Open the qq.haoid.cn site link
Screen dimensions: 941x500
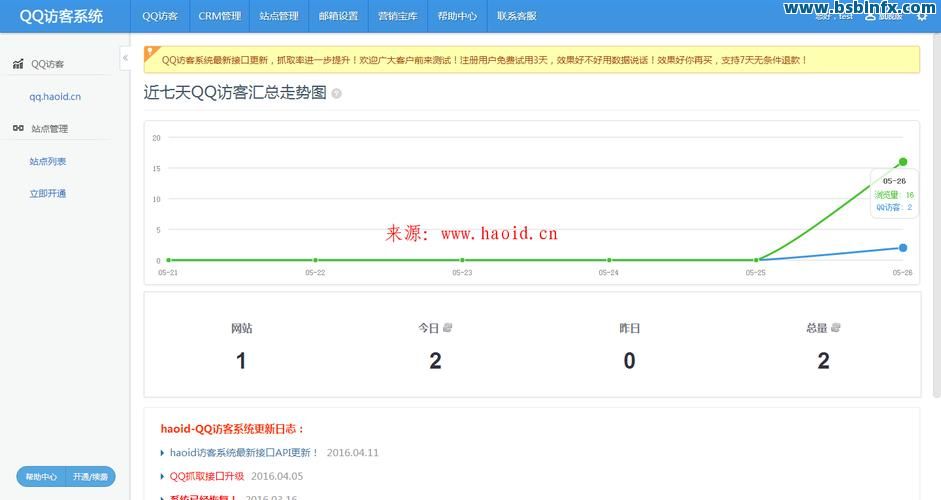pyautogui.click(x=55, y=97)
